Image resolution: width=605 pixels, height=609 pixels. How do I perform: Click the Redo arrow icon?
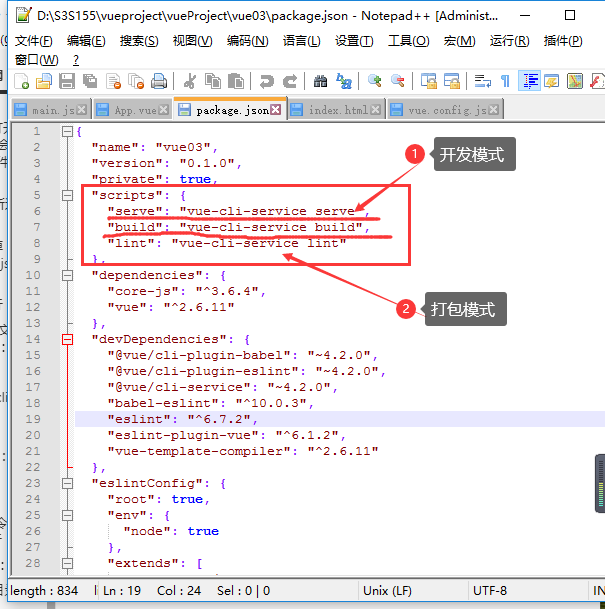[x=290, y=81]
